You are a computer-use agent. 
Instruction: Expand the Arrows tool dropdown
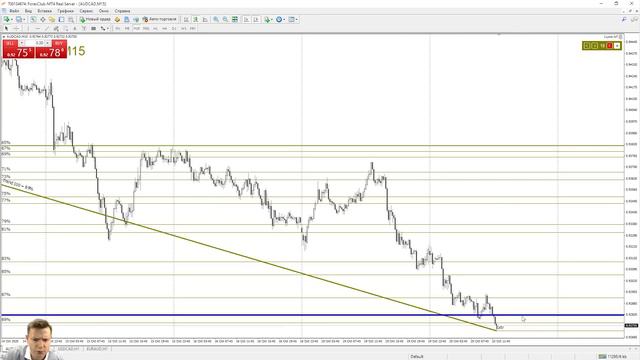click(x=108, y=29)
